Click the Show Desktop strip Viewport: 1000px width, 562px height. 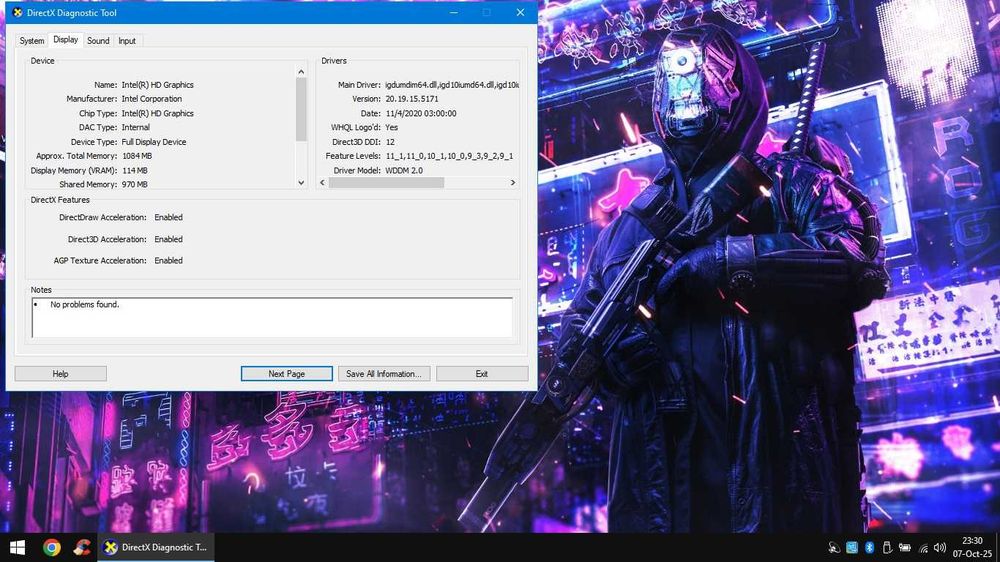coord(997,547)
